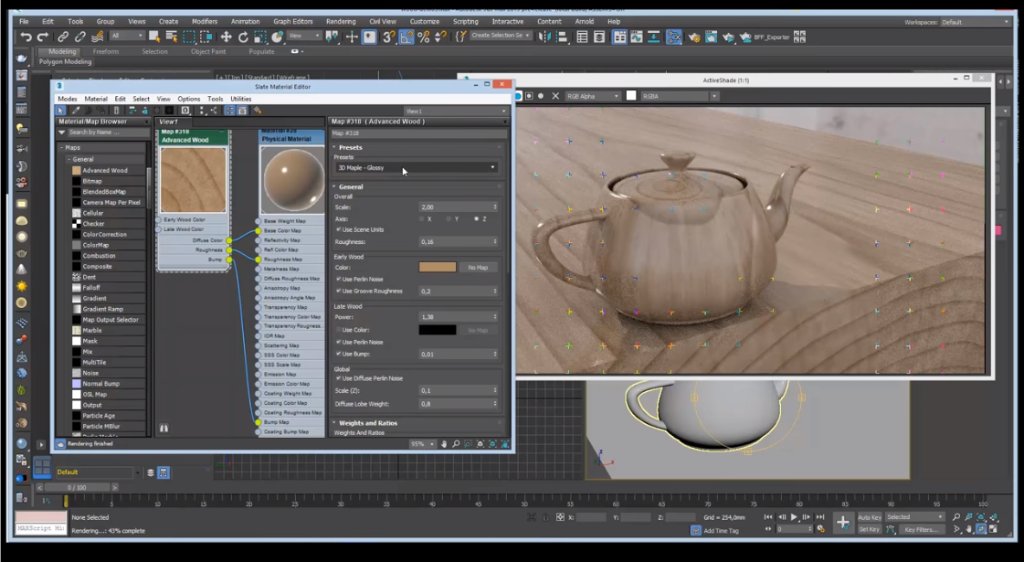Open the Render Setup icon
Image resolution: width=1024 pixels, height=562 pixels.
tap(694, 37)
